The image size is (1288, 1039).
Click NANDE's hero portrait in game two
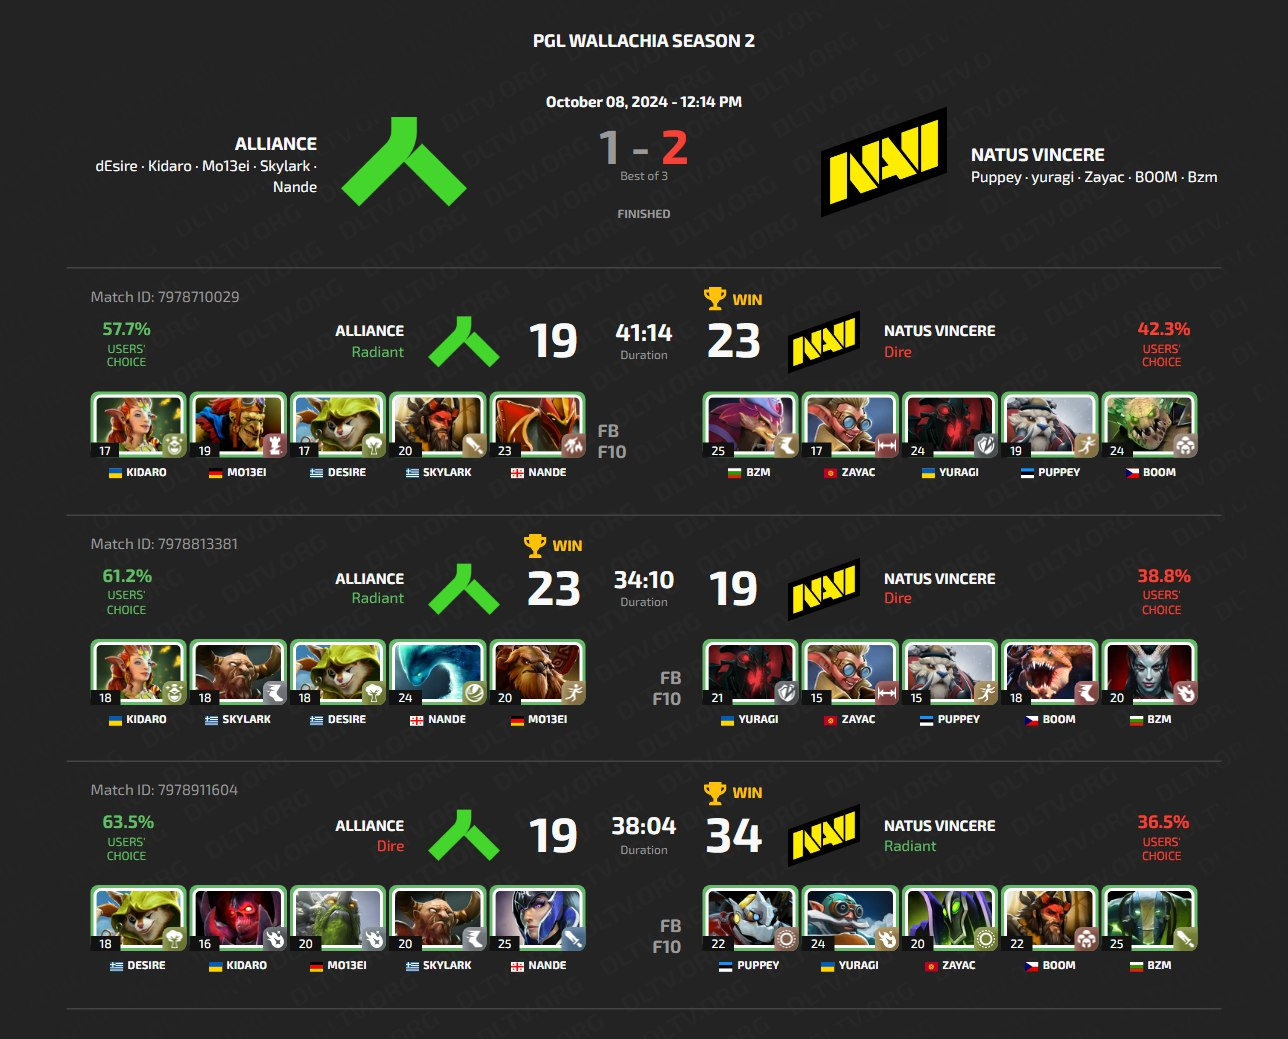(x=439, y=672)
